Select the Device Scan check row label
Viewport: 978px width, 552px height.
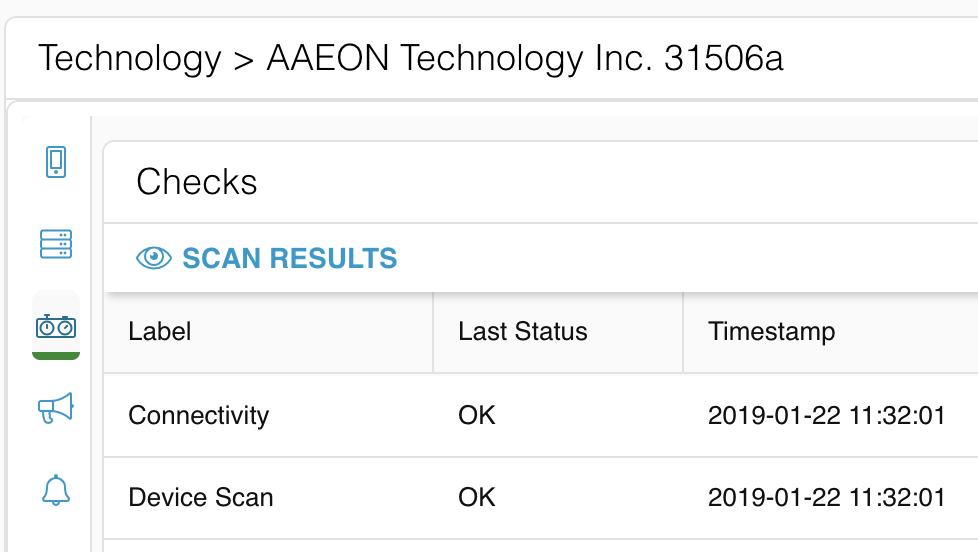click(x=201, y=498)
